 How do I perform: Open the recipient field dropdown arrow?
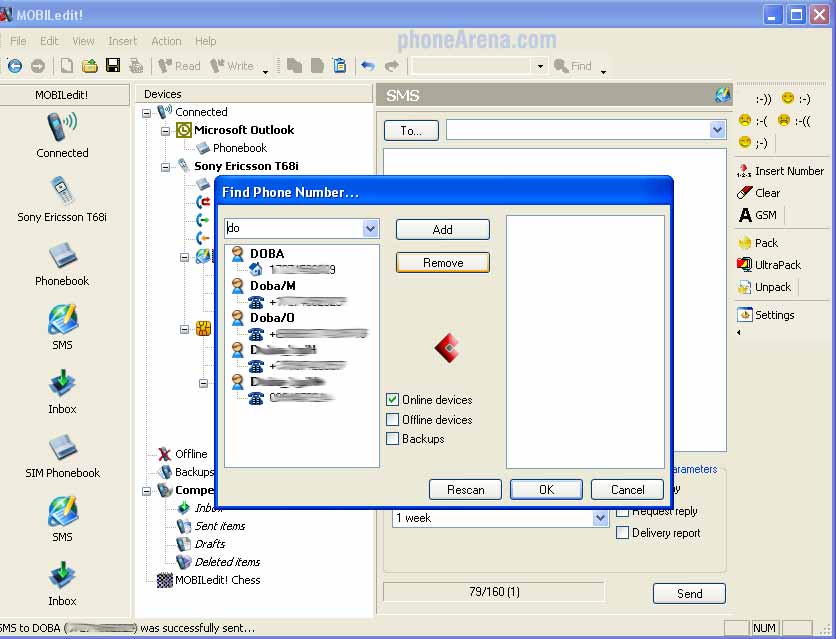pos(717,130)
